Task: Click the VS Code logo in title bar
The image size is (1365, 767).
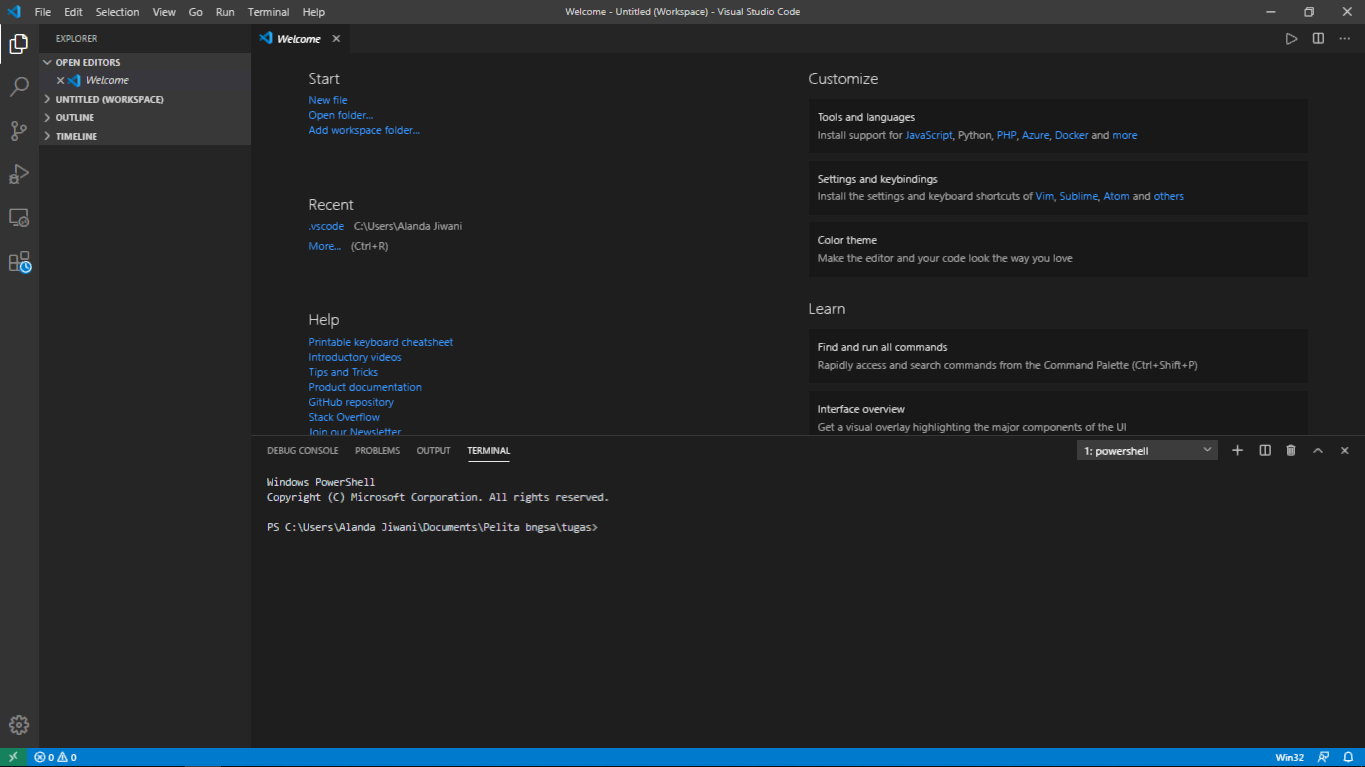Action: point(13,12)
